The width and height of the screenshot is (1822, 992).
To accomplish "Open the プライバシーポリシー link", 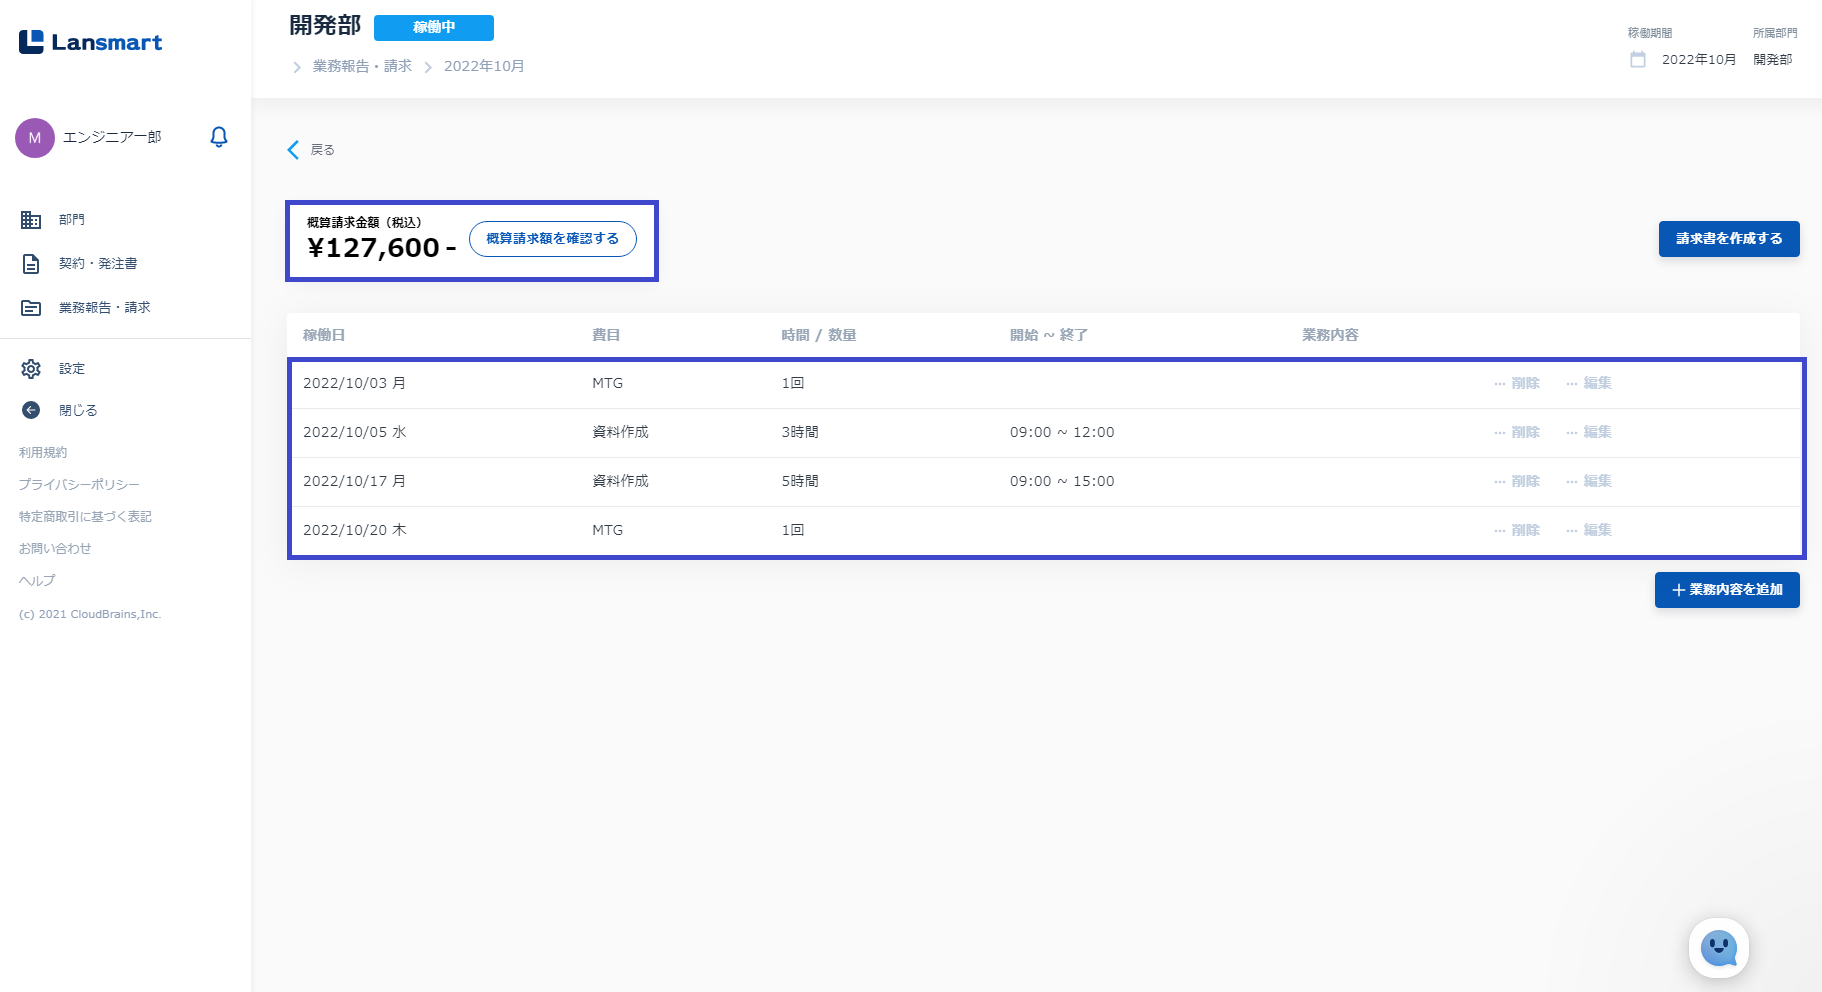I will coord(79,485).
